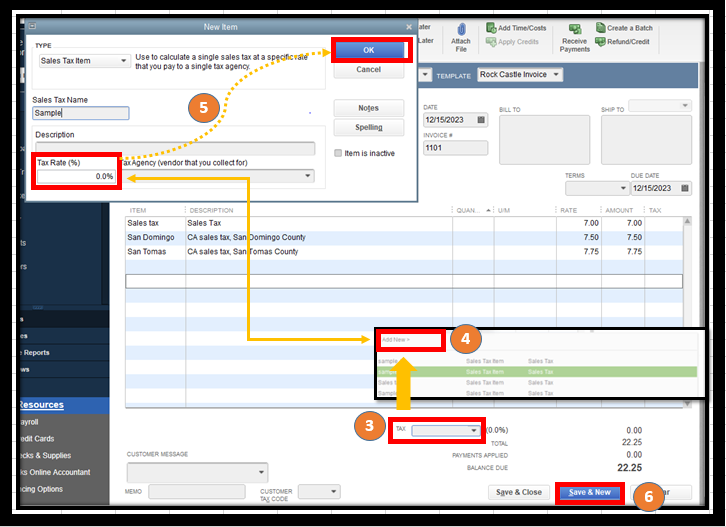
Task: Select the San Tomas item cell
Action: (x=156, y=252)
